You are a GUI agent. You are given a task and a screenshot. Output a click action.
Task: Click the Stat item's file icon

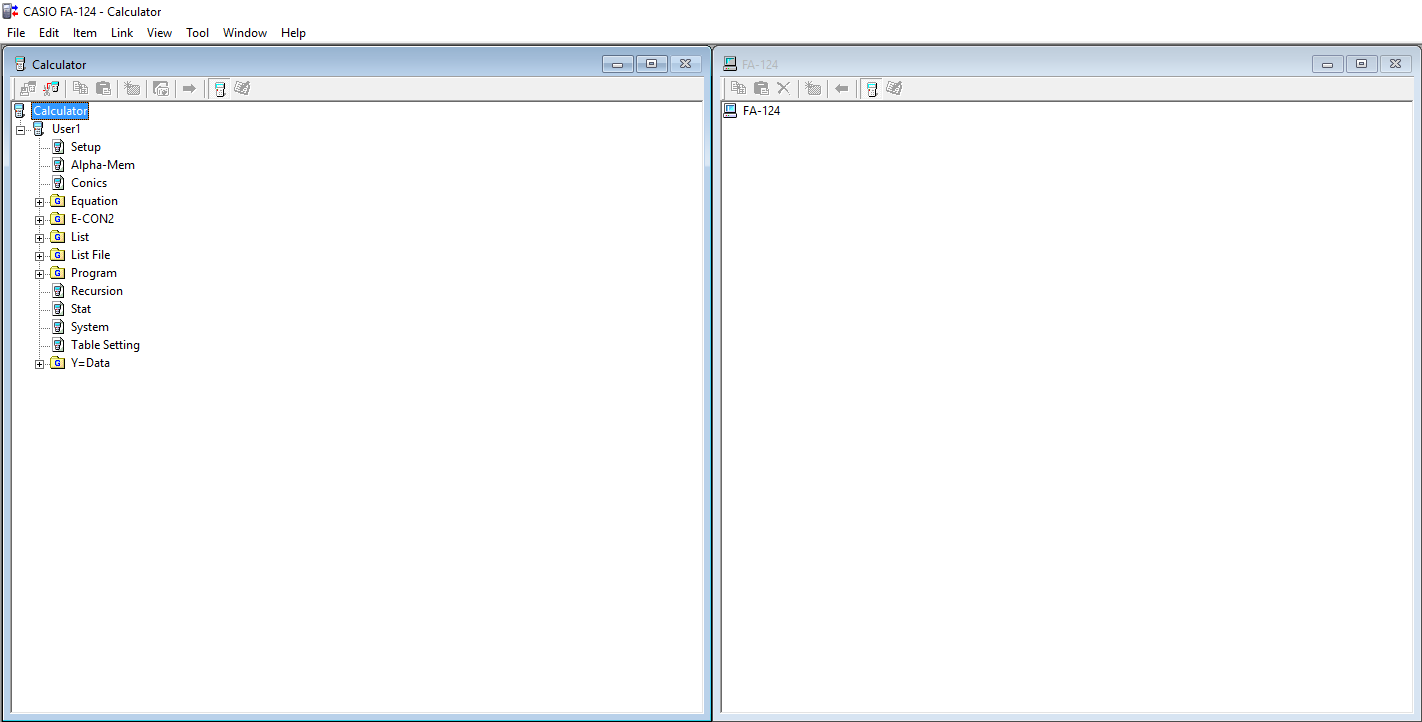point(58,309)
